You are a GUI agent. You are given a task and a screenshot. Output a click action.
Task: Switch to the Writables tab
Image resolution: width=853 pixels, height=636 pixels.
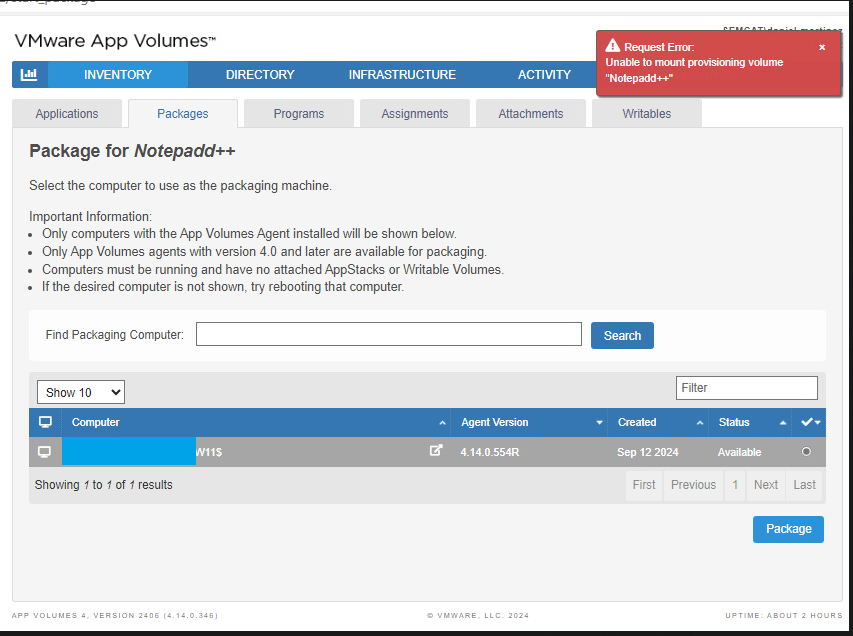coord(646,114)
